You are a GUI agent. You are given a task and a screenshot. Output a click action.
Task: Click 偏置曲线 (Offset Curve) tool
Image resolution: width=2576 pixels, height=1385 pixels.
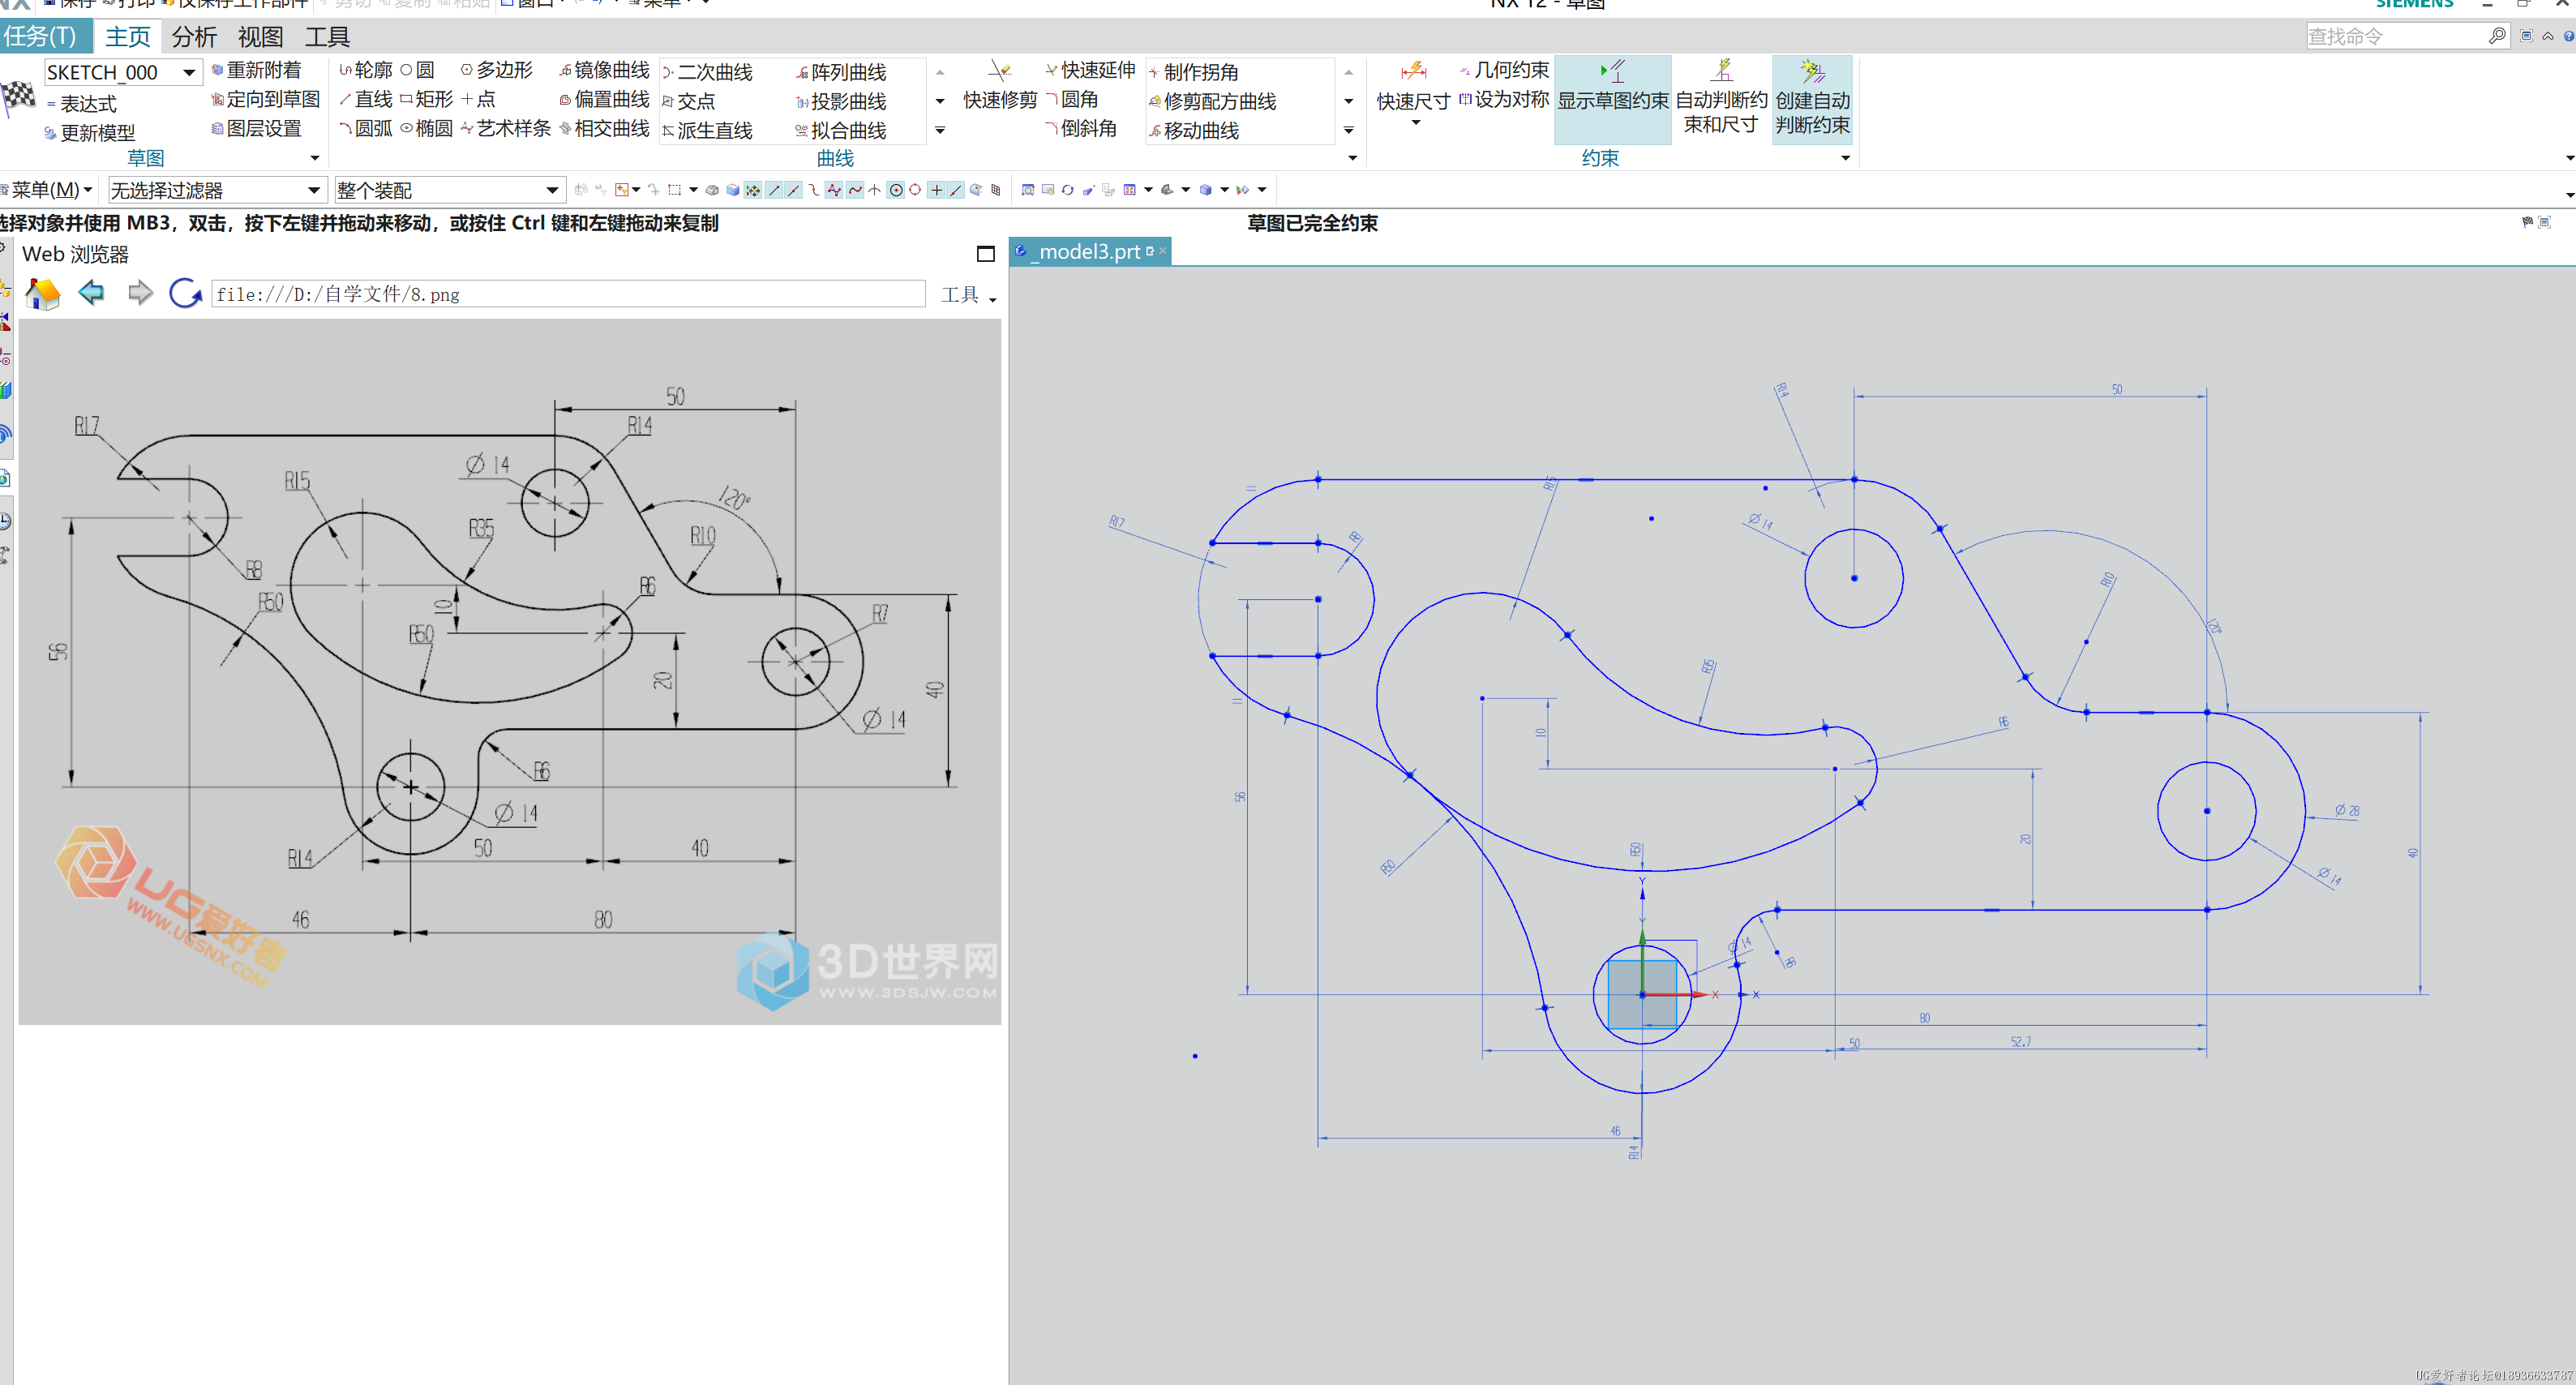[604, 99]
